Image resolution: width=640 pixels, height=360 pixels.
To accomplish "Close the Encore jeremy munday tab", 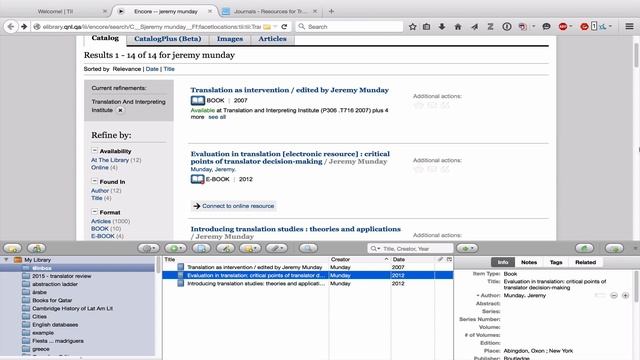I will click(210, 11).
